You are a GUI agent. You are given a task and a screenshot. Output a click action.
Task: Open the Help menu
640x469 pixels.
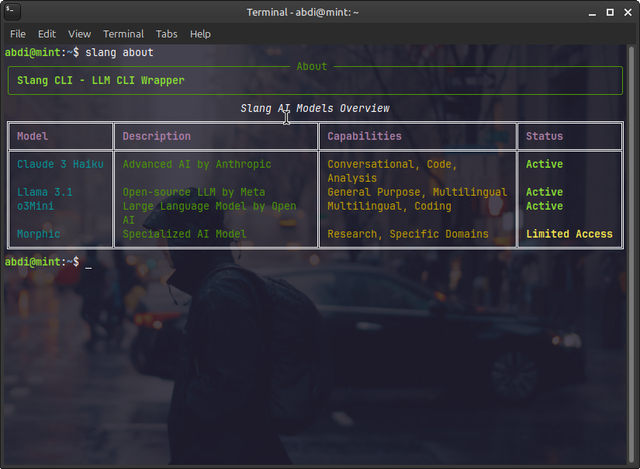click(200, 33)
